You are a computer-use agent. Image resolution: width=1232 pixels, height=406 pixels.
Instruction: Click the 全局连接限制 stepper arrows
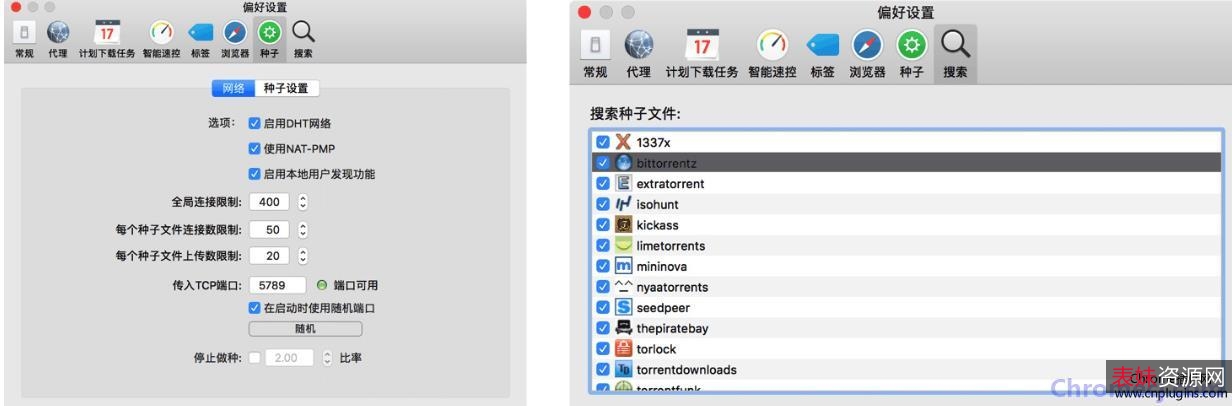[x=304, y=202]
